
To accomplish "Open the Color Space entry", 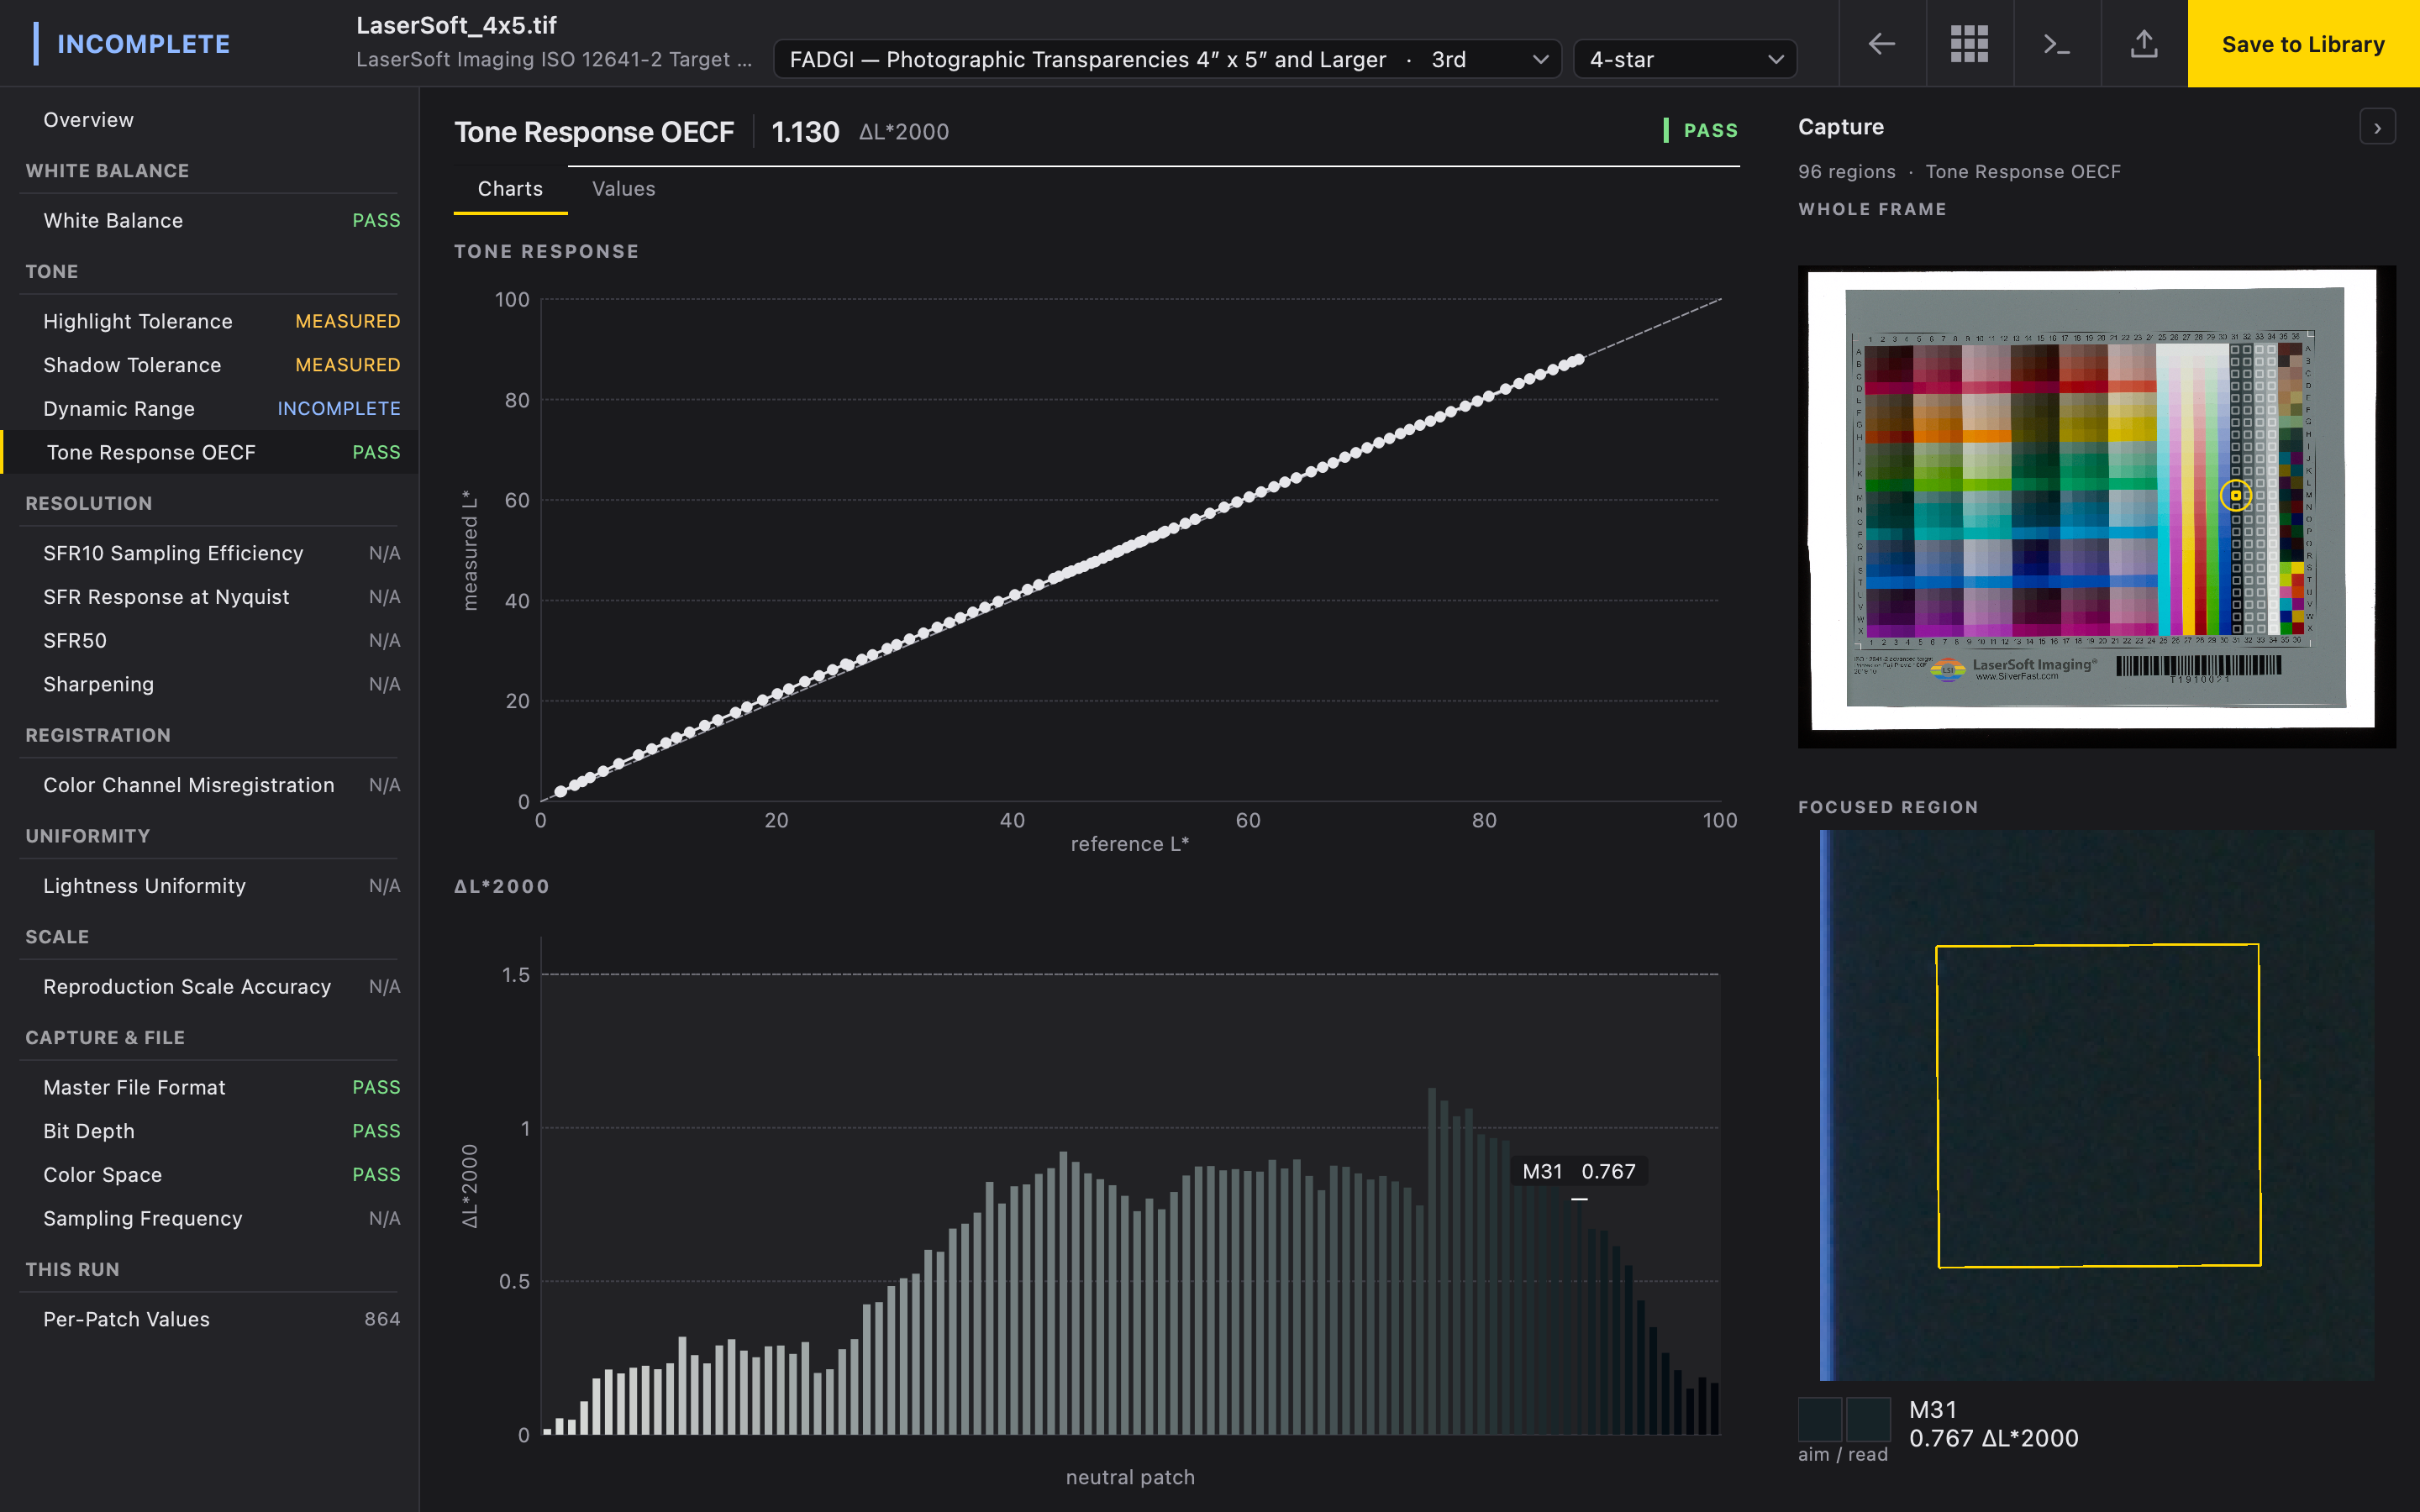I will 210,1174.
